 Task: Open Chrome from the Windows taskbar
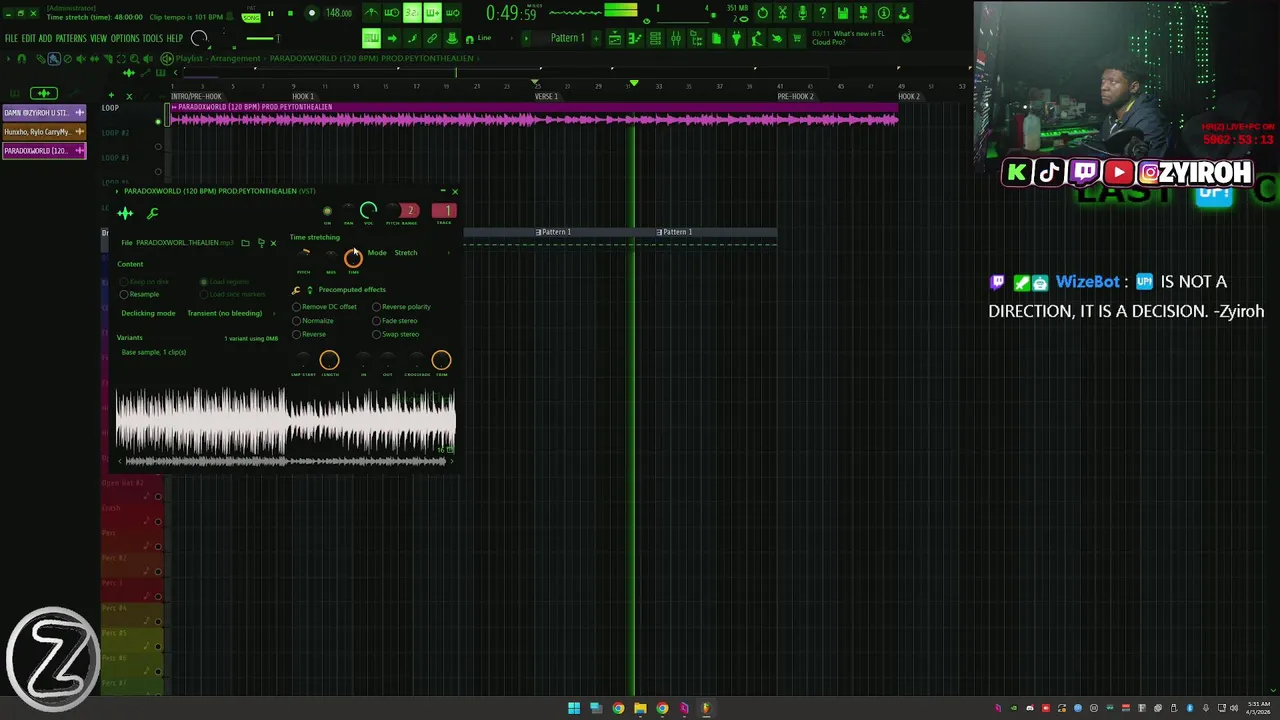point(618,708)
